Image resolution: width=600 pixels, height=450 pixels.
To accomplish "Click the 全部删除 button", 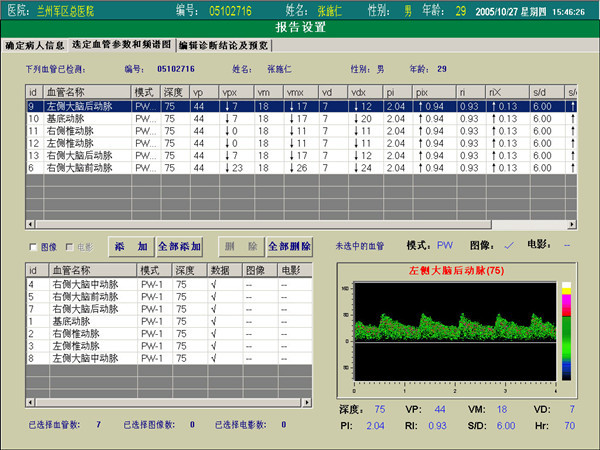I will click(289, 246).
